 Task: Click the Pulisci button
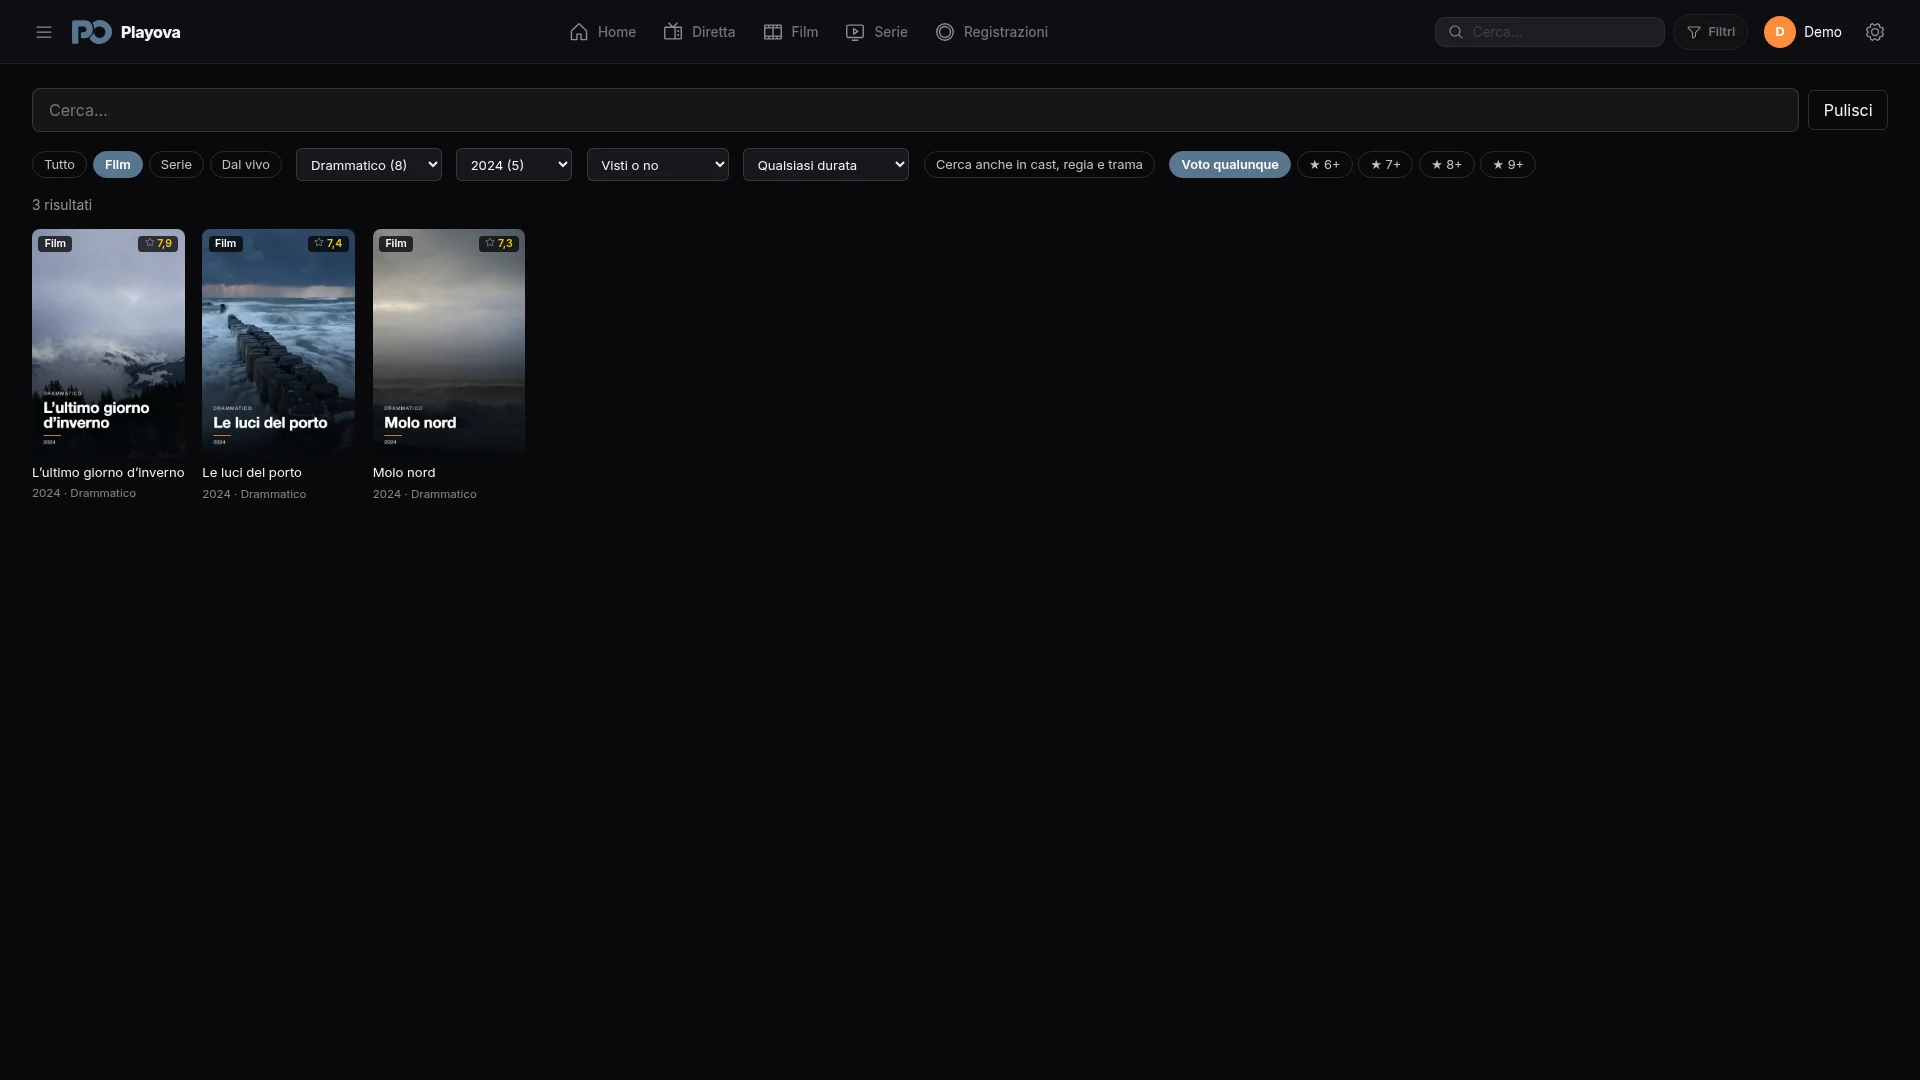point(1848,110)
